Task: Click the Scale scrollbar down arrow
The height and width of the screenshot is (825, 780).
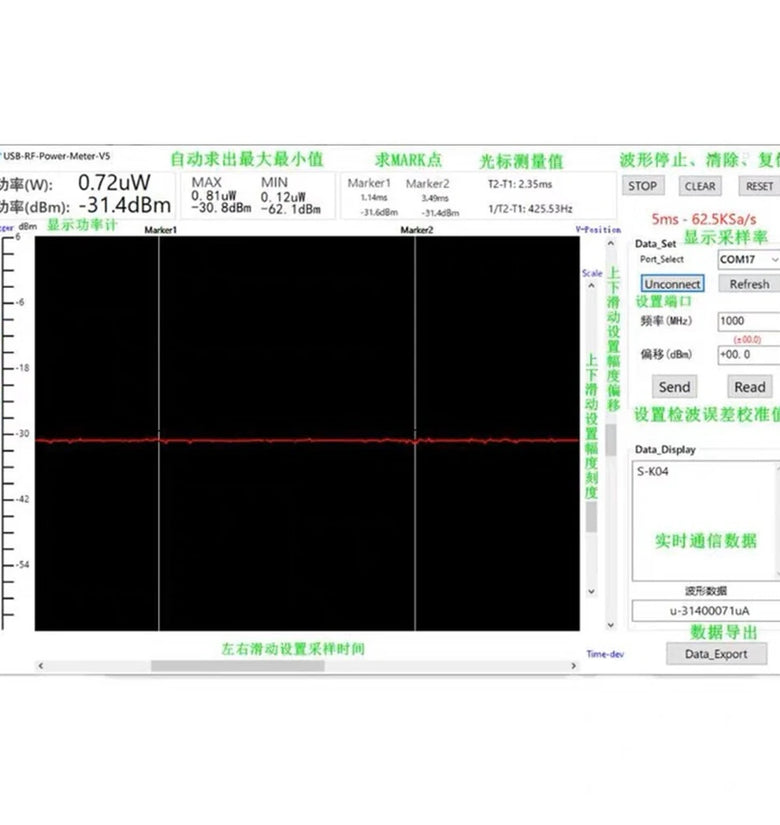Action: 591,592
